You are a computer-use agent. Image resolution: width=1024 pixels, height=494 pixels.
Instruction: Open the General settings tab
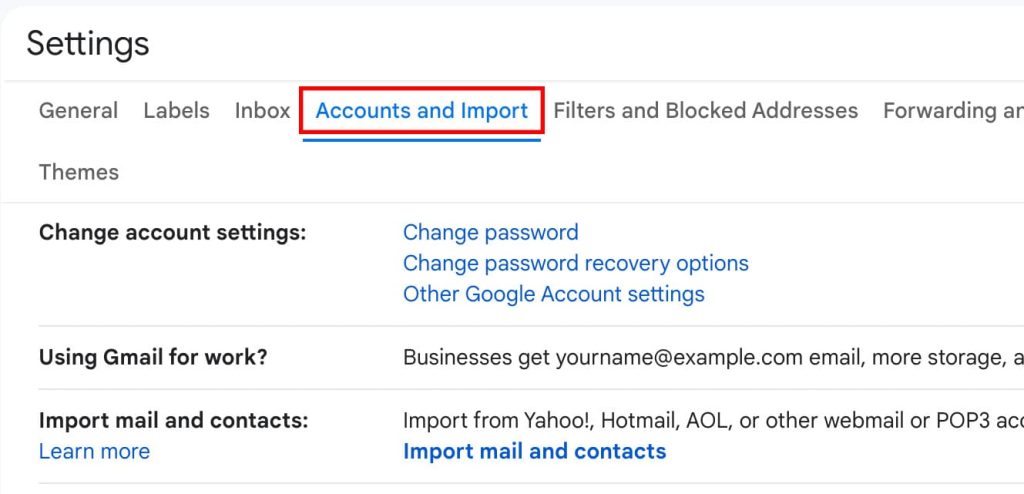tap(78, 111)
